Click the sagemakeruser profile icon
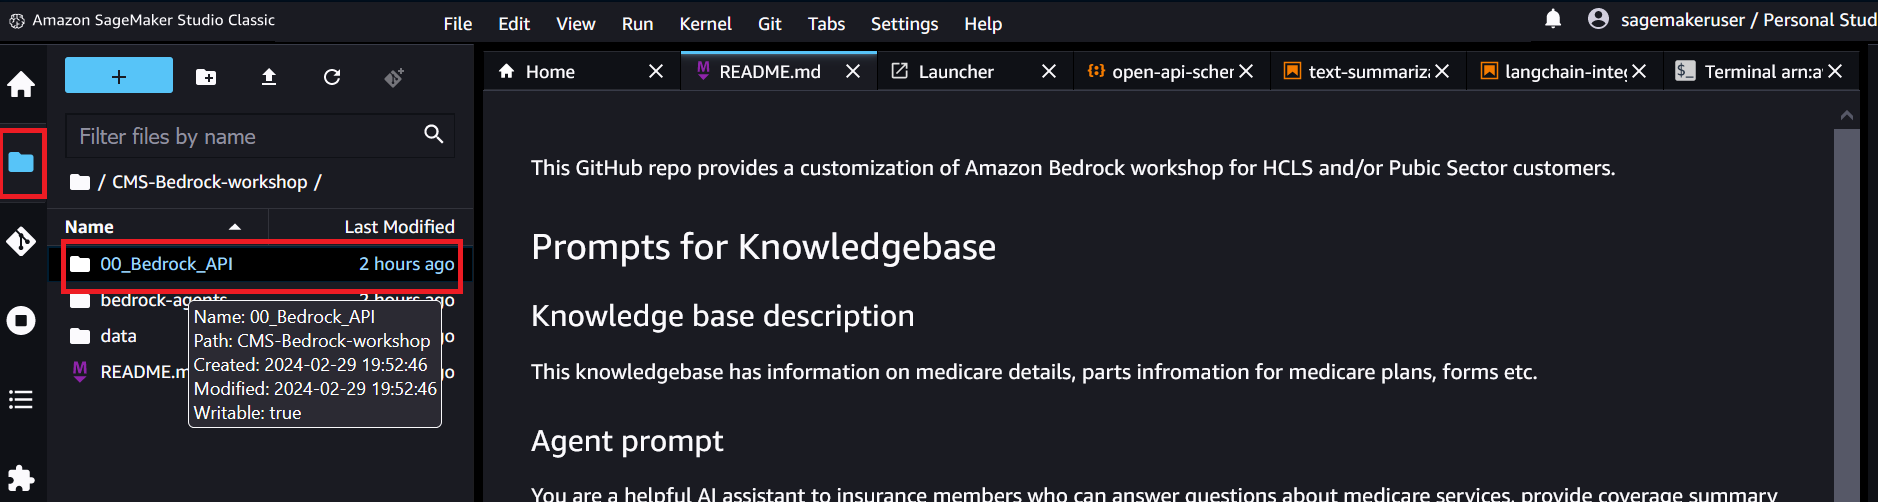Screen dimensions: 1878x502 coord(1598,19)
